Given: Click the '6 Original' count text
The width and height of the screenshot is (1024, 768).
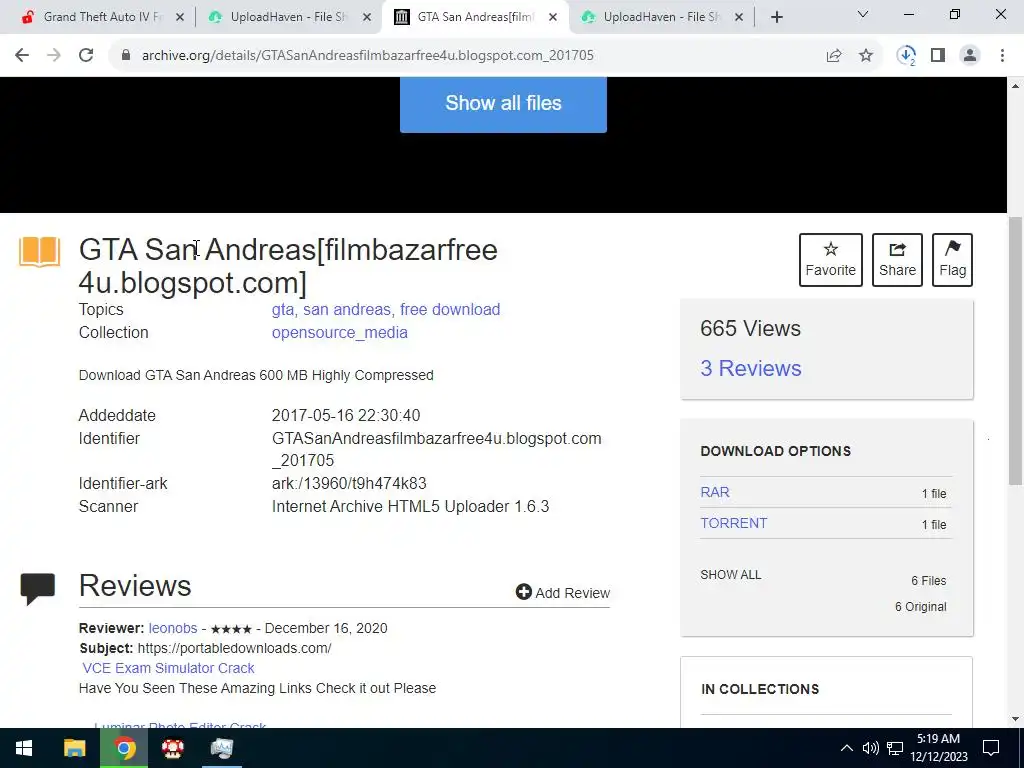Looking at the screenshot, I should point(920,607).
